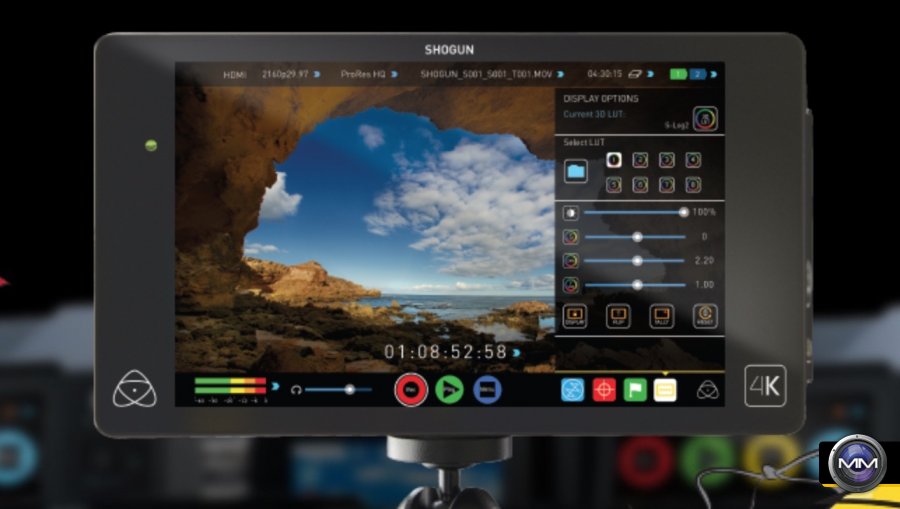Tap the Flip screen button
This screenshot has height=509, width=900.
[618, 316]
